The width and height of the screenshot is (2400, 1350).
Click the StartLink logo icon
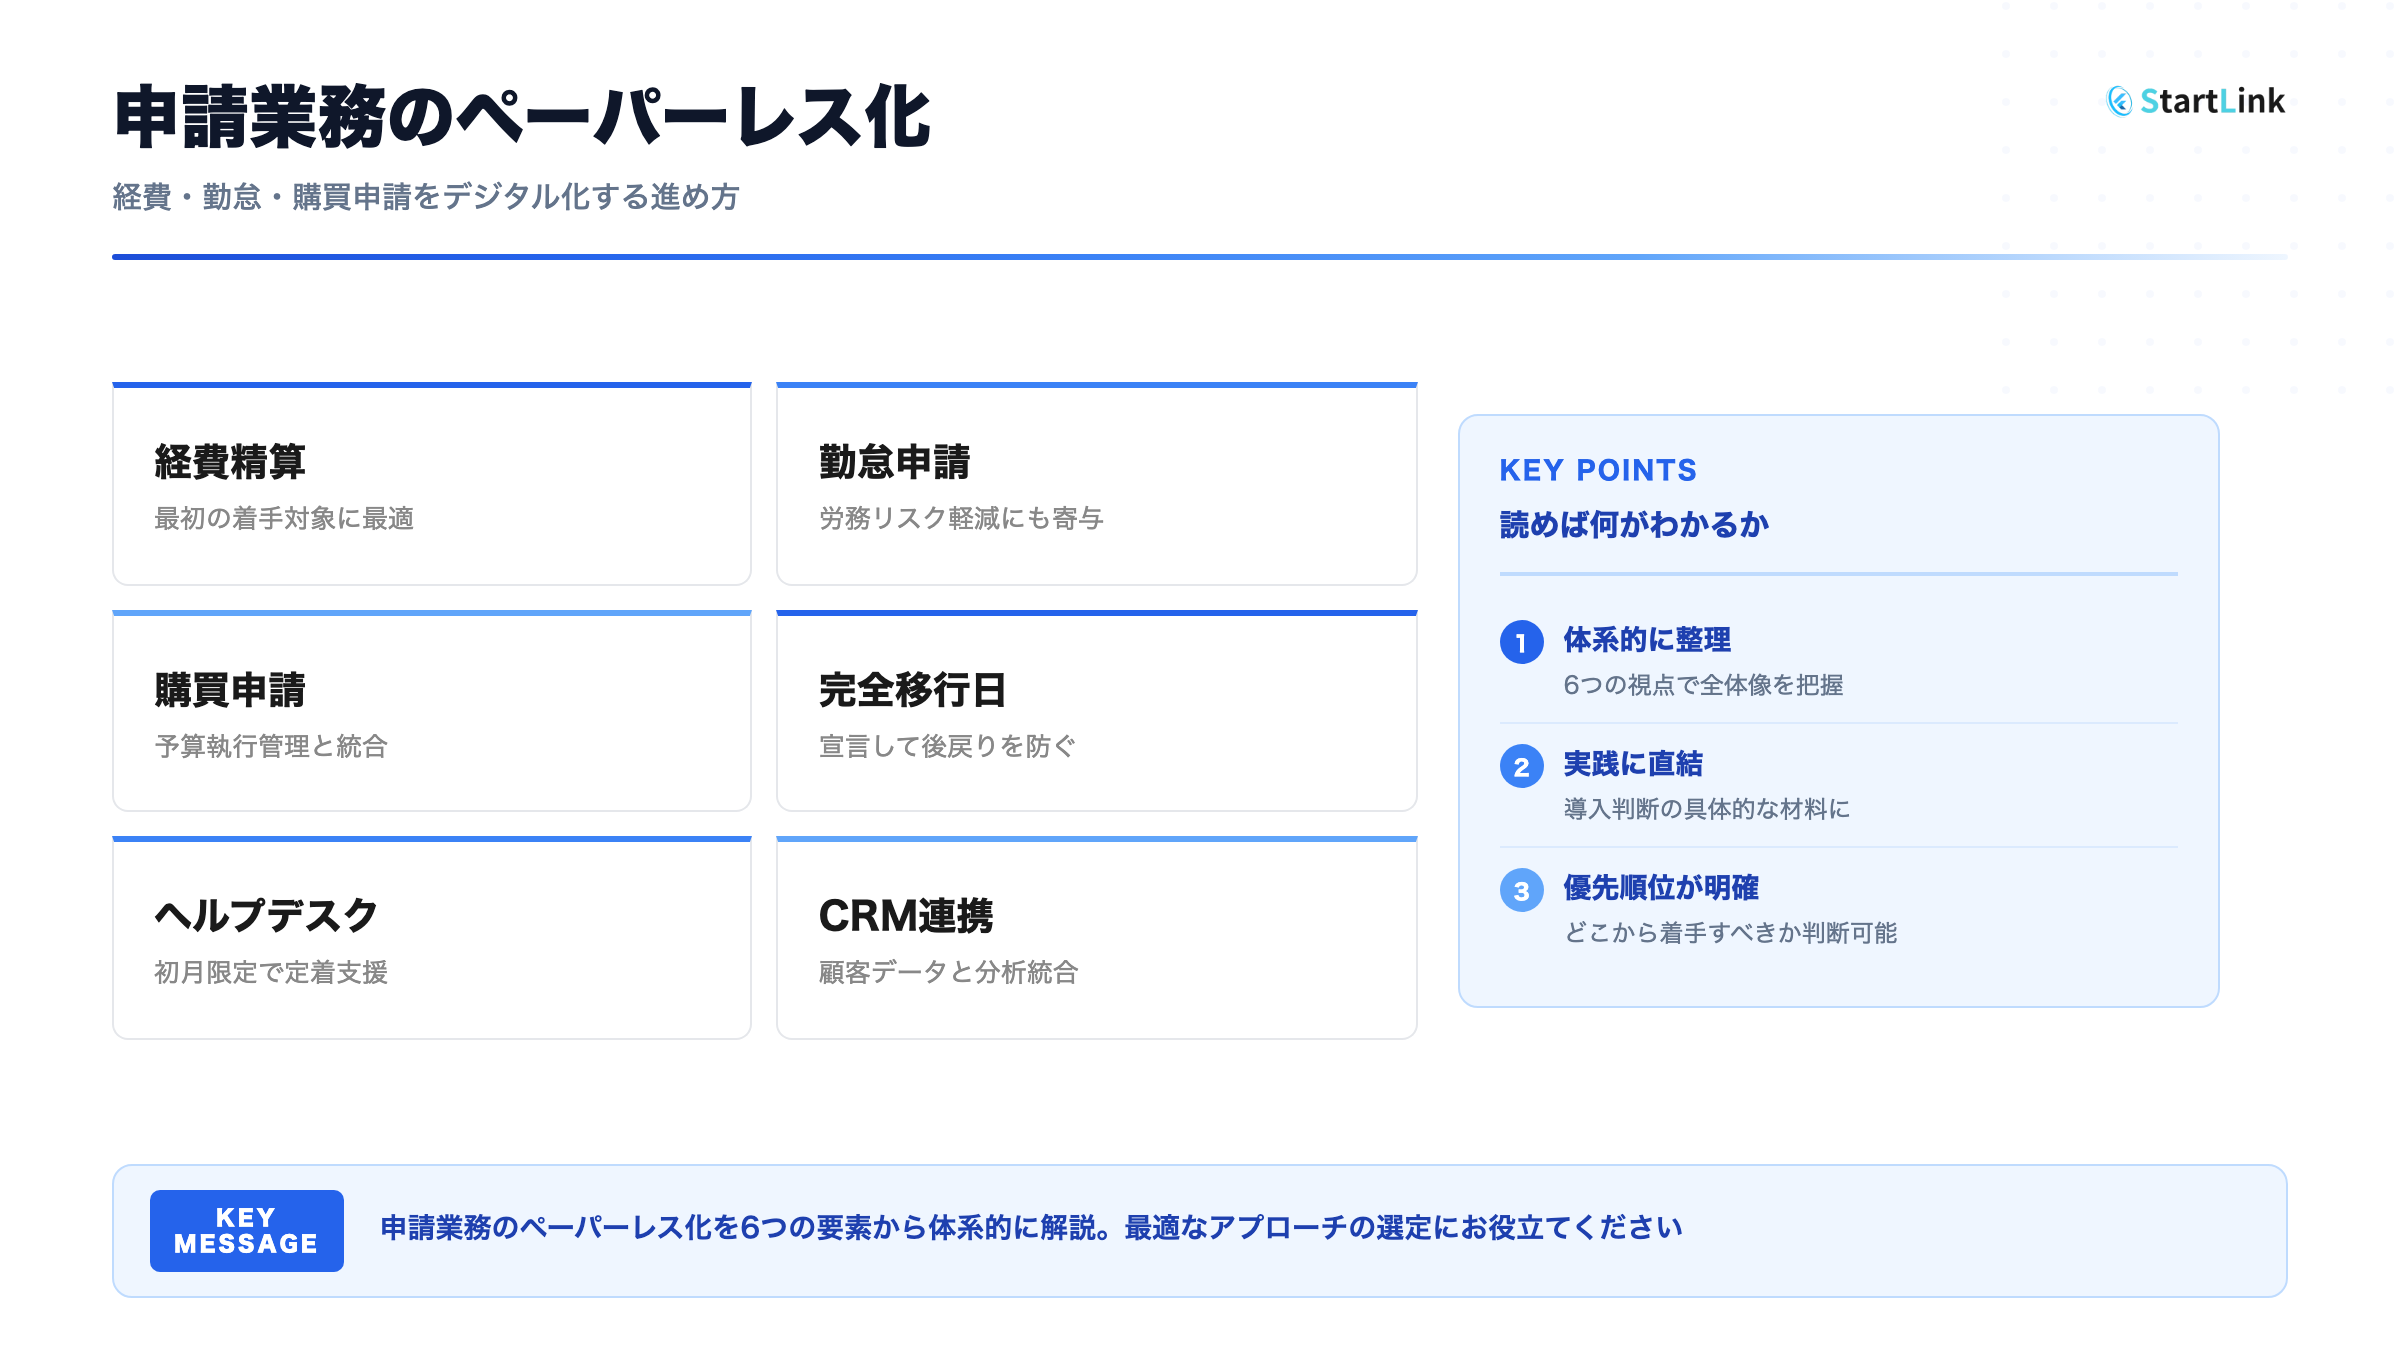click(2119, 101)
